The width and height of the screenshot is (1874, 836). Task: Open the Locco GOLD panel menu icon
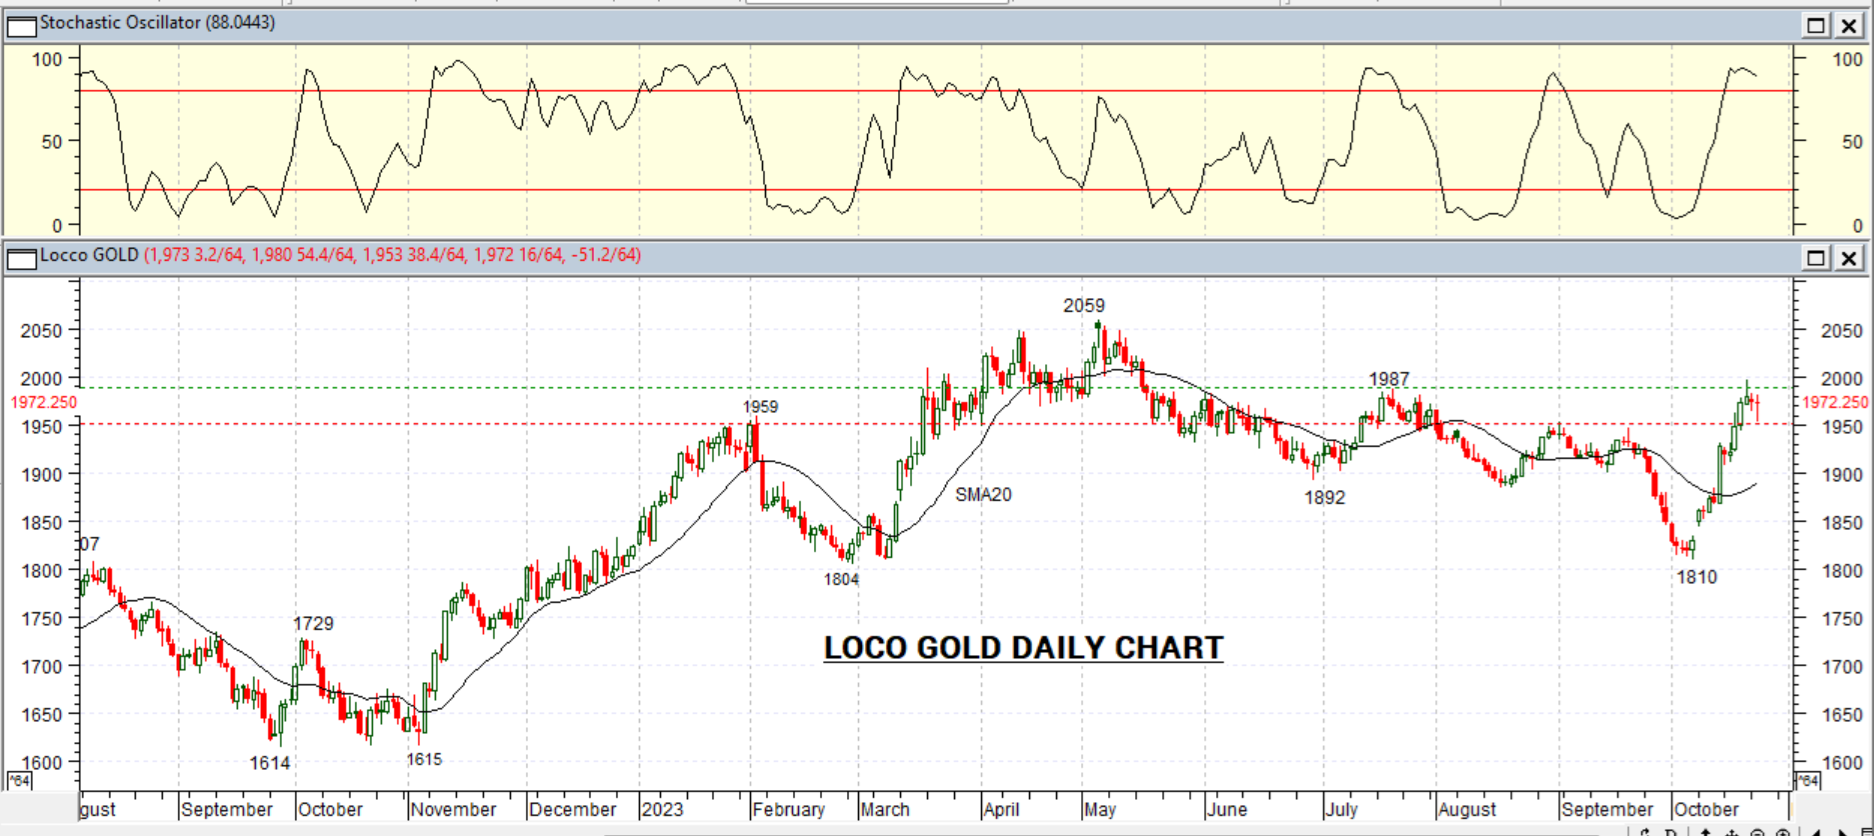click(x=21, y=258)
